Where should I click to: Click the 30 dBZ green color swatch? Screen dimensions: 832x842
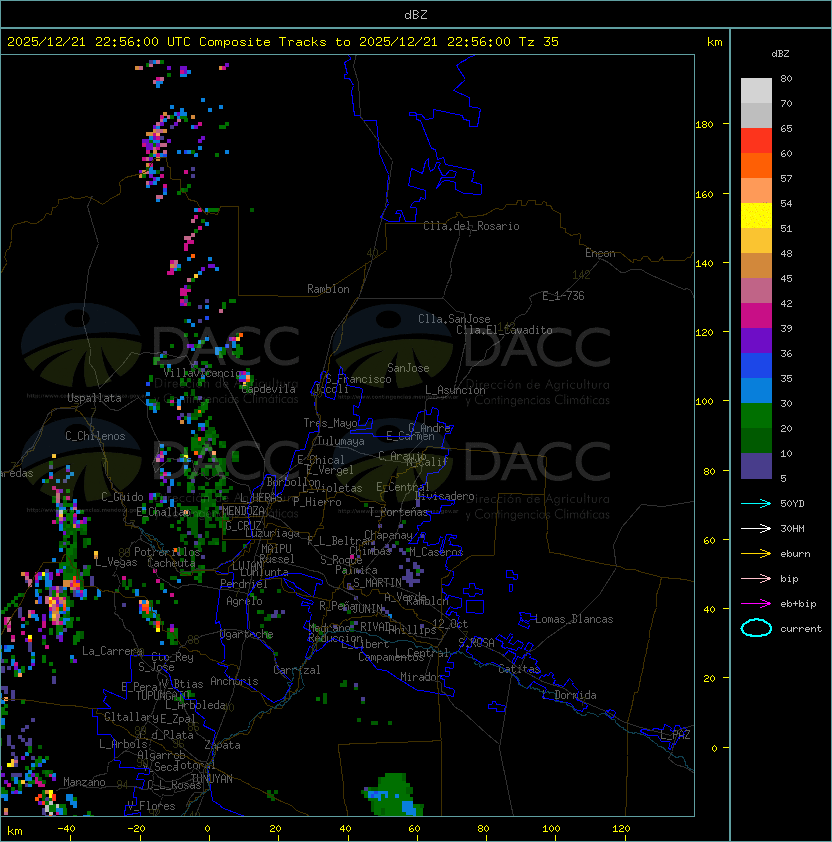pos(756,415)
